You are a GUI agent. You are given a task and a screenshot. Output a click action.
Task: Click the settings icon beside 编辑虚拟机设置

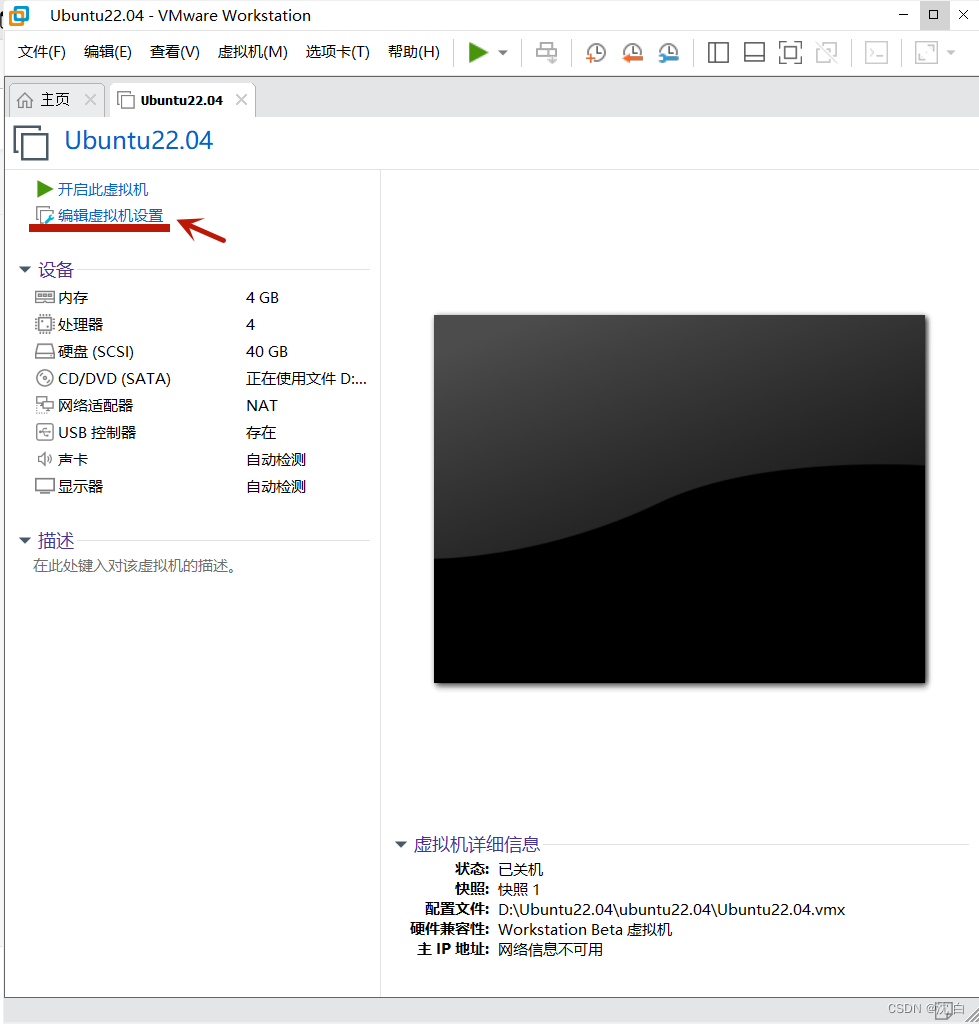point(44,216)
